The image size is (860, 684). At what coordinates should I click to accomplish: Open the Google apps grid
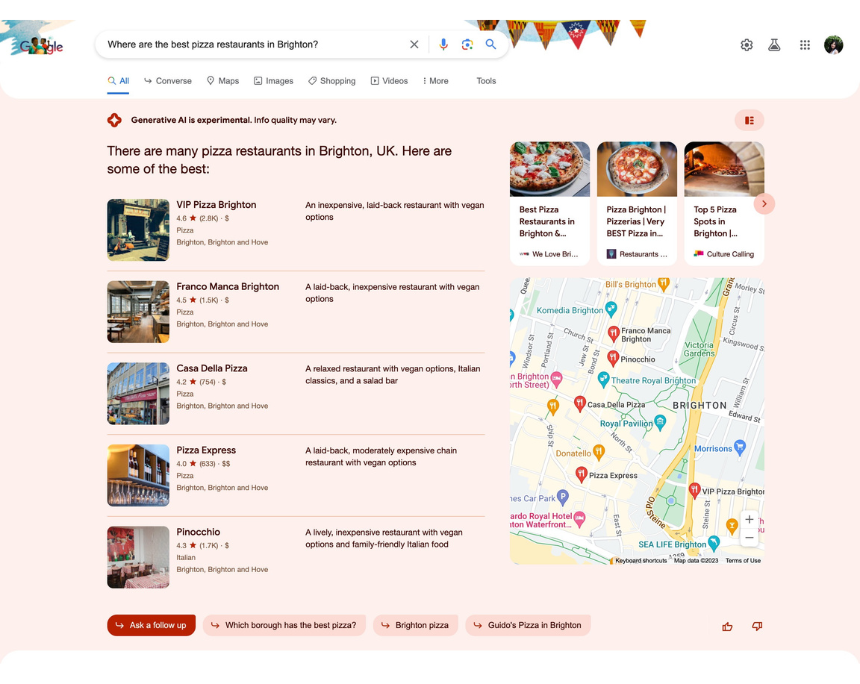tap(804, 44)
